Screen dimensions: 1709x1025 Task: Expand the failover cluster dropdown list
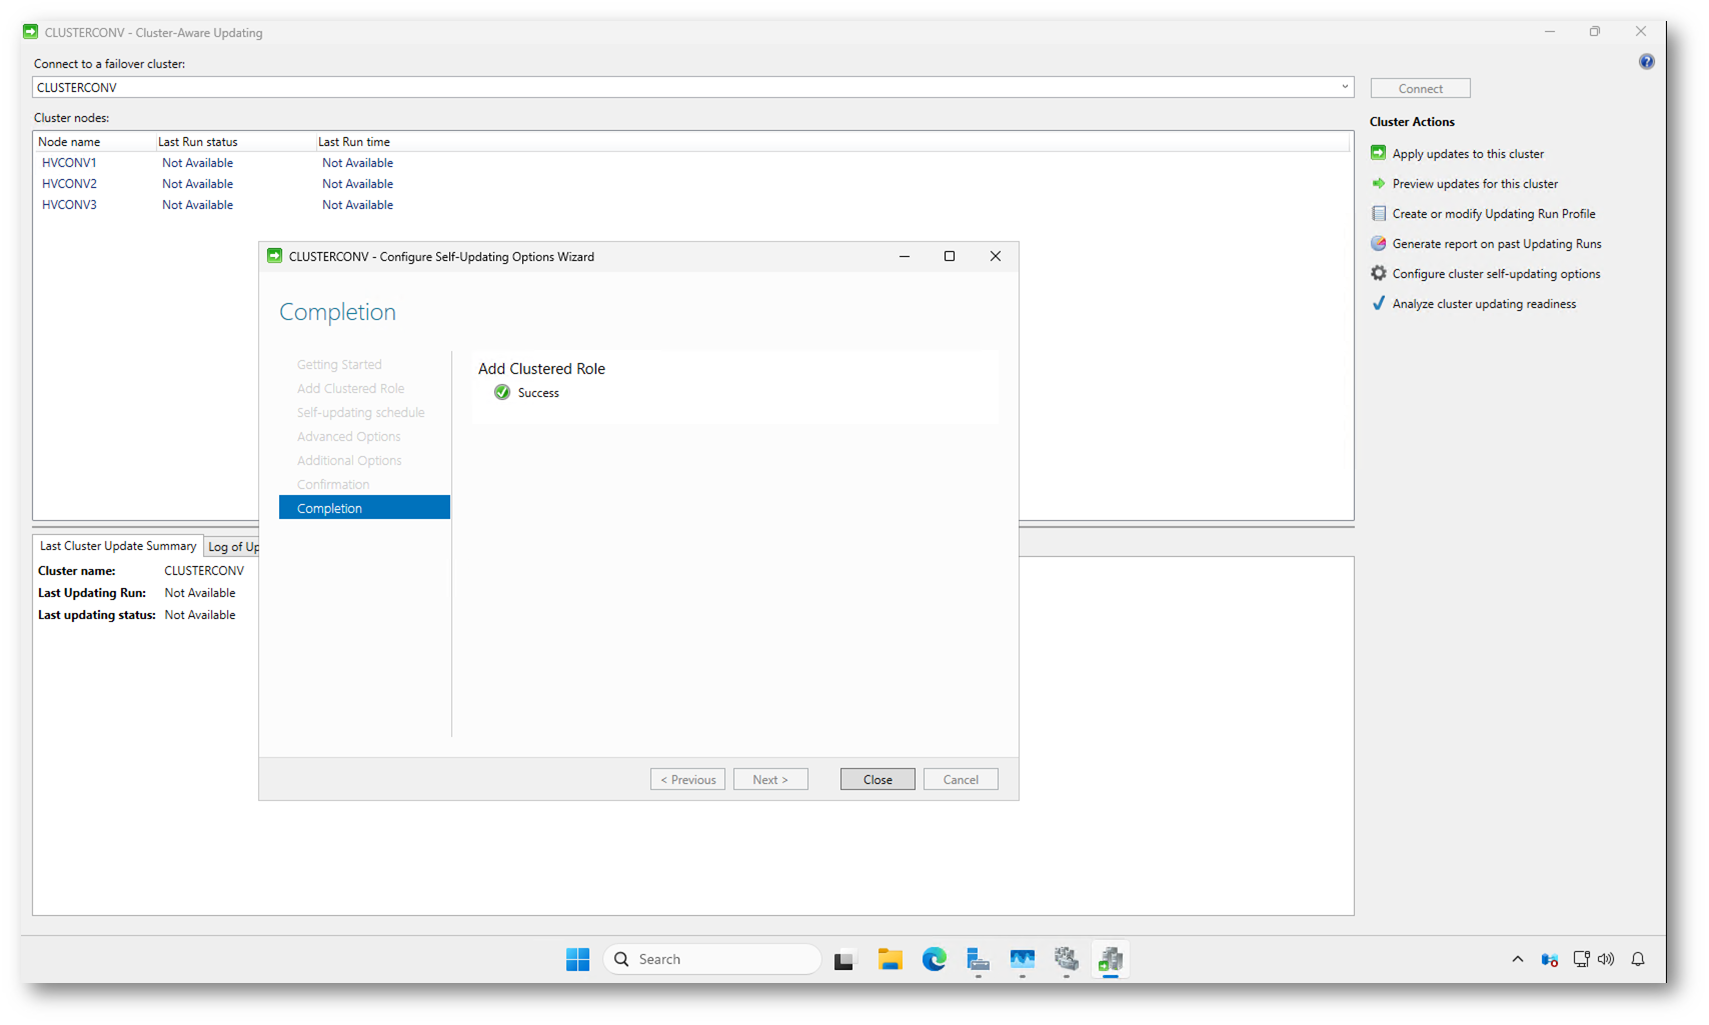click(x=1344, y=87)
